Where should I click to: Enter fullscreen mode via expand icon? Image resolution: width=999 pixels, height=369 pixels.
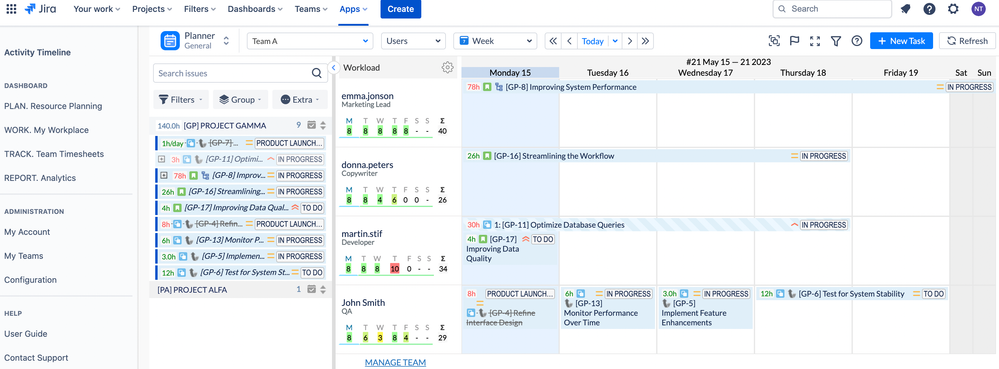click(815, 41)
